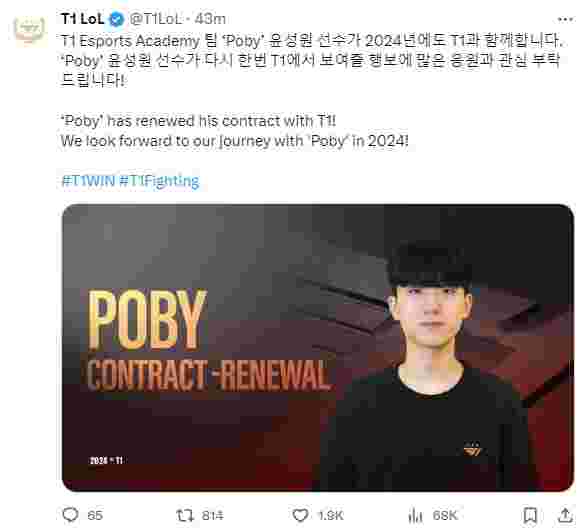Open the #T1Fighting hashtag

159,181
